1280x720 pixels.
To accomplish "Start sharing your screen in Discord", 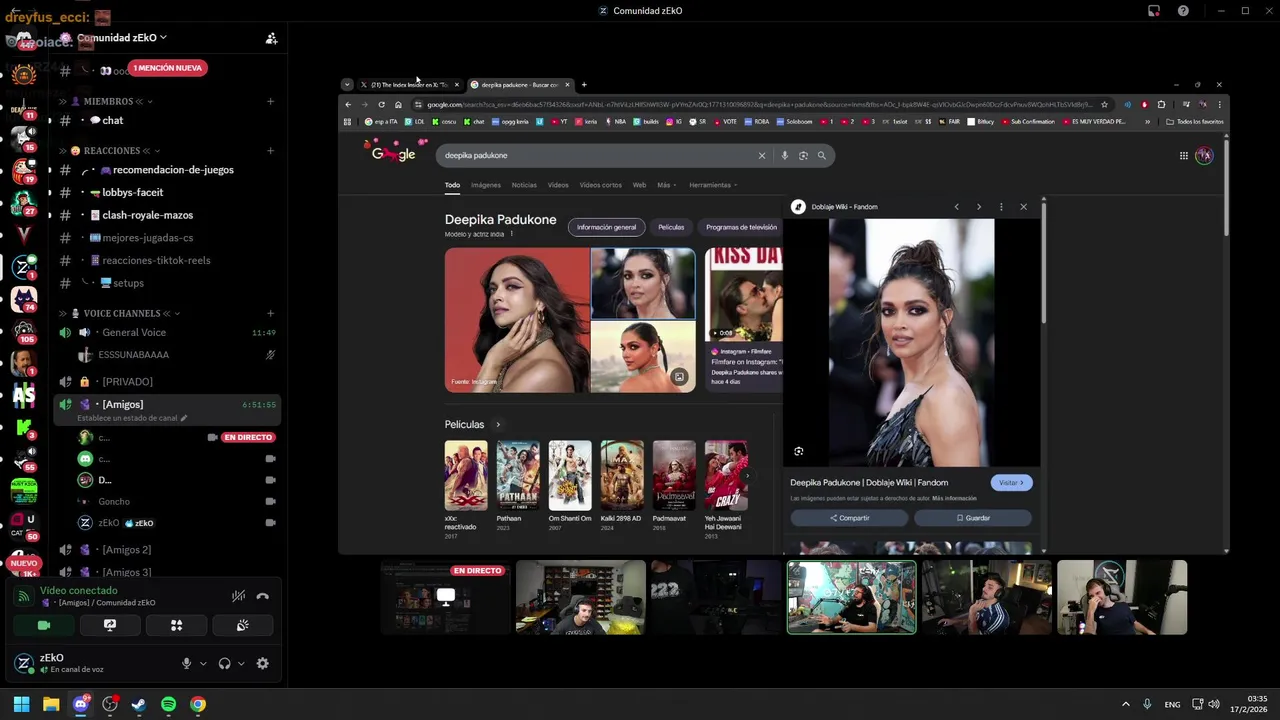I will [110, 625].
